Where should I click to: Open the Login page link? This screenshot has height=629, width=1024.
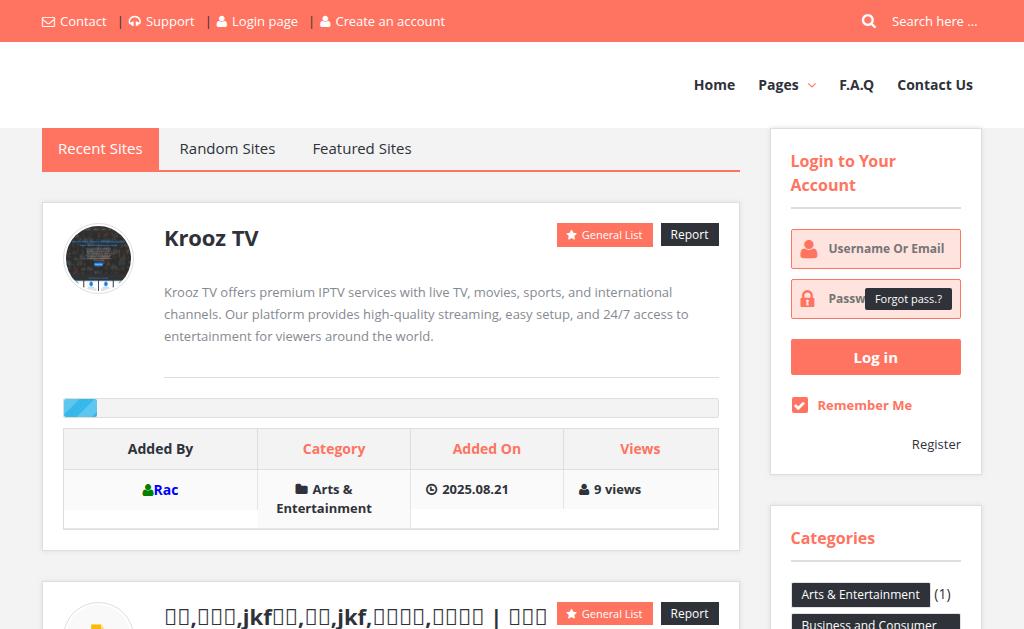[x=264, y=22]
